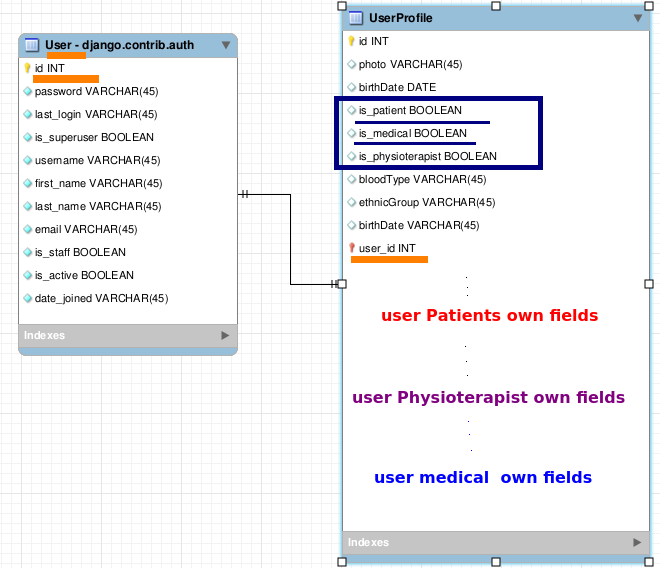Click relationship line between User and UserProfile
Image resolution: width=660 pixels, height=568 pixels.
(x=290, y=239)
